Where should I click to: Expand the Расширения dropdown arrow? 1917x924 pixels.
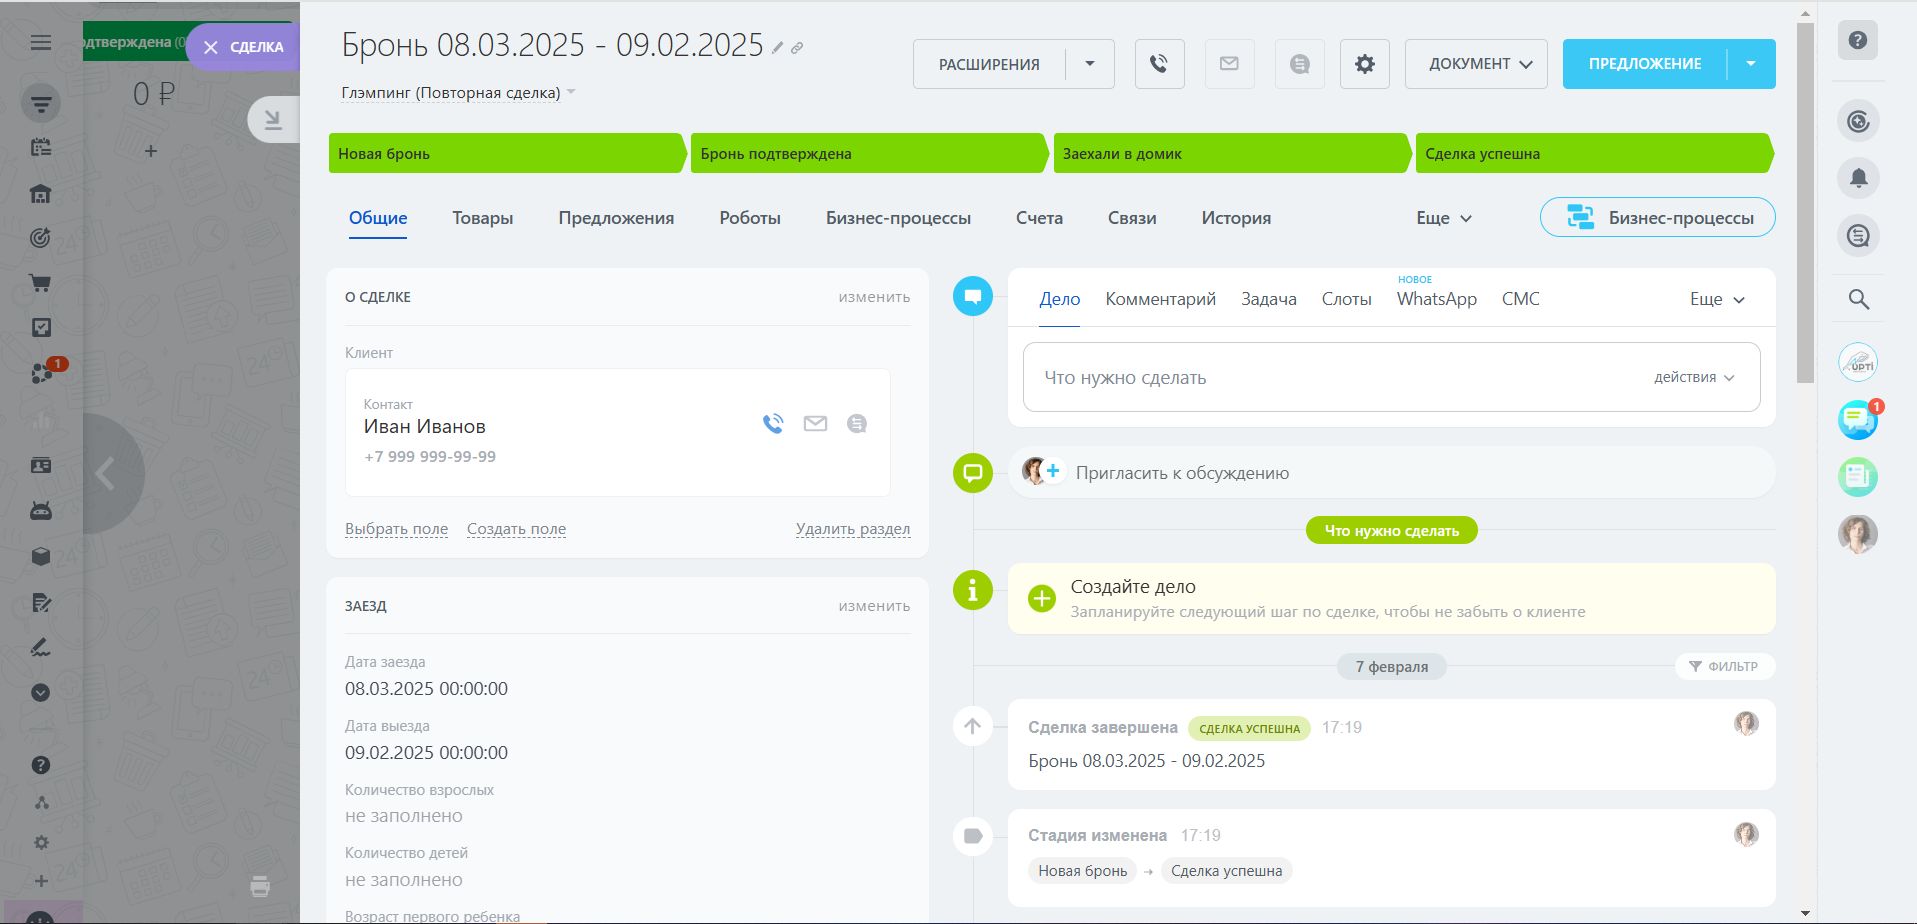1090,64
